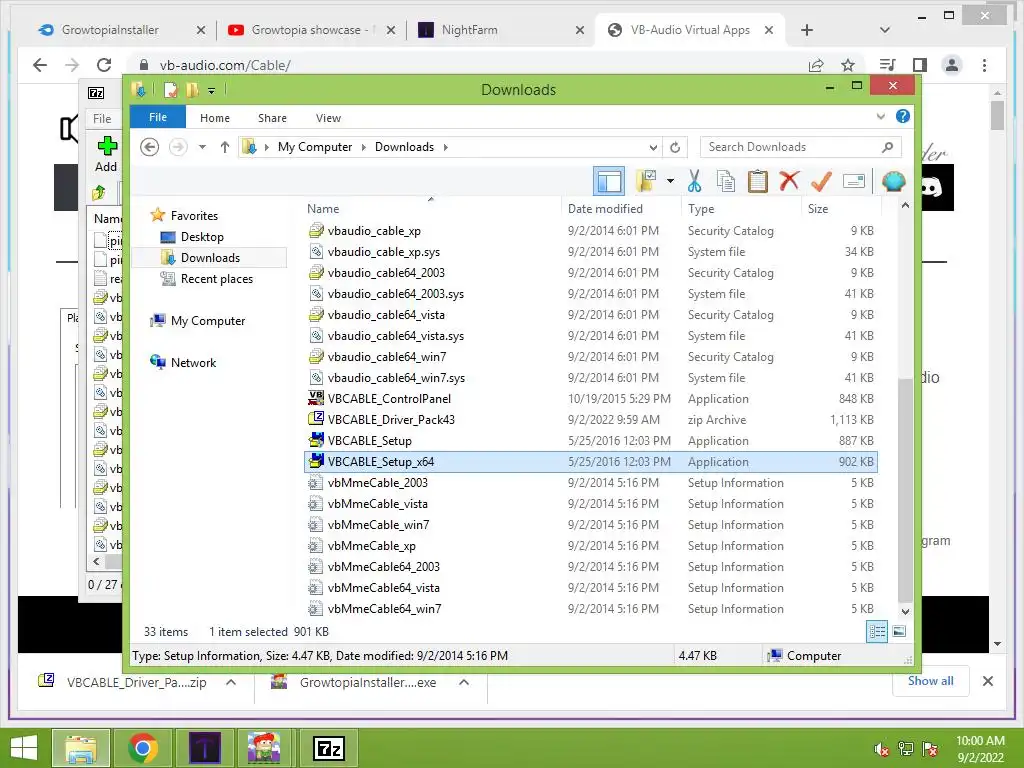The width and height of the screenshot is (1024, 768).
Task: Click Properties icon in Explorer title bar
Action: [x=170, y=89]
